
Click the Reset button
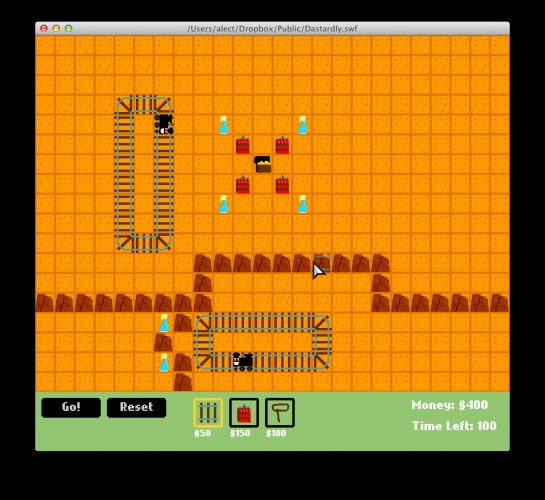coord(136,407)
